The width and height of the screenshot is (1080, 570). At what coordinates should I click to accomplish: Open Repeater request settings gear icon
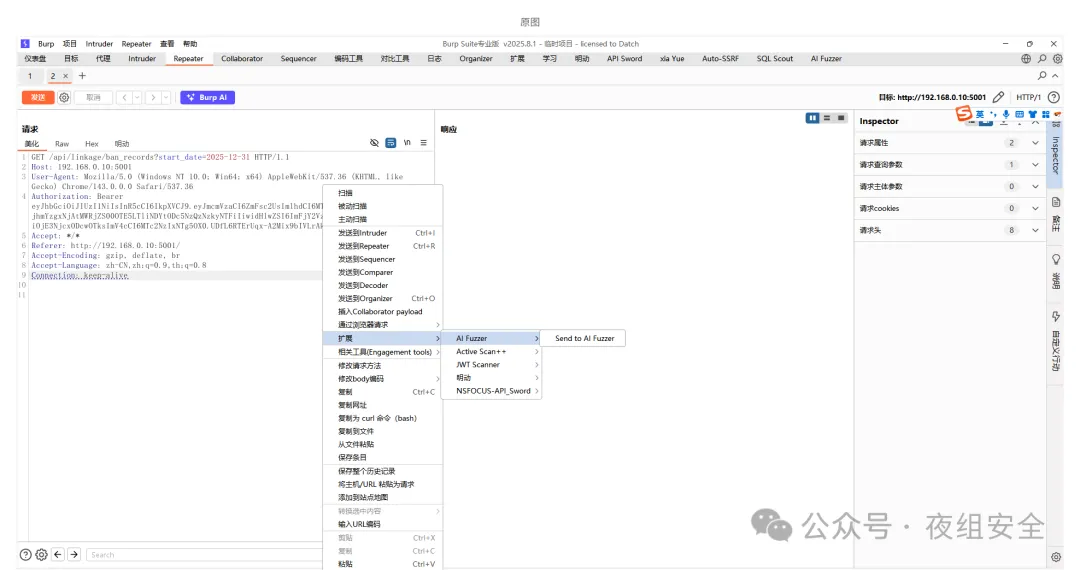coord(64,97)
